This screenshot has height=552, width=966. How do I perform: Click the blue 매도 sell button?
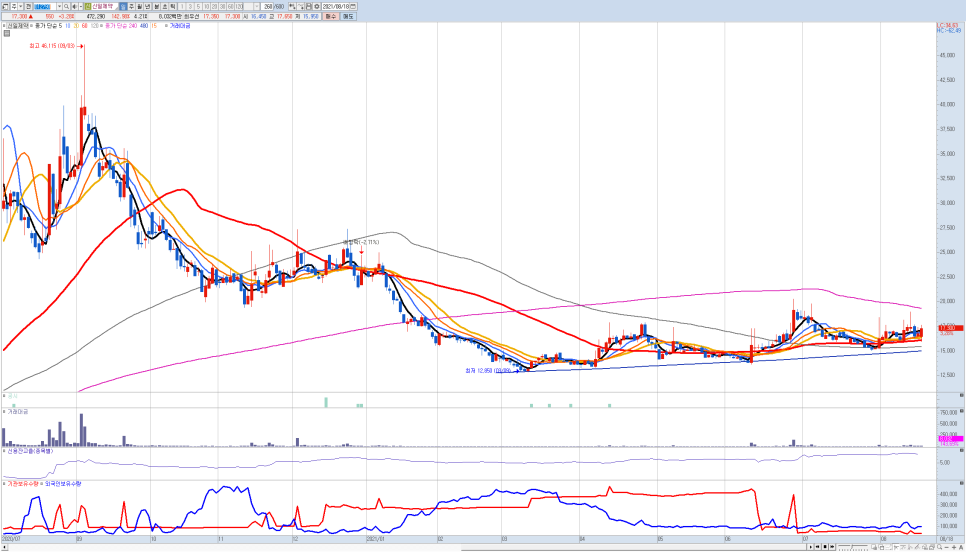tap(348, 17)
